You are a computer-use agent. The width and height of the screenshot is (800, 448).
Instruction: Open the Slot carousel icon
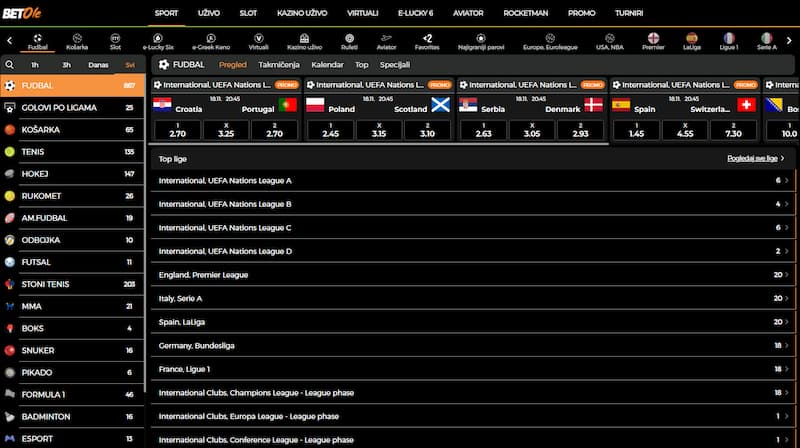pos(115,38)
